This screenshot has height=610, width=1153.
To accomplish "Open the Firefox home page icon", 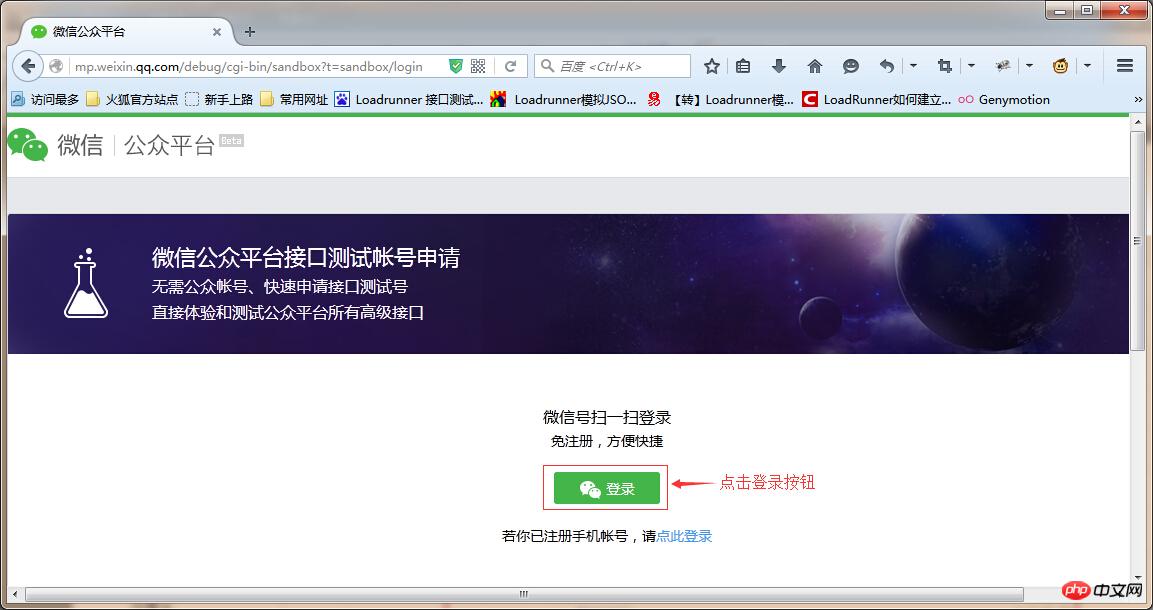I will 816,65.
